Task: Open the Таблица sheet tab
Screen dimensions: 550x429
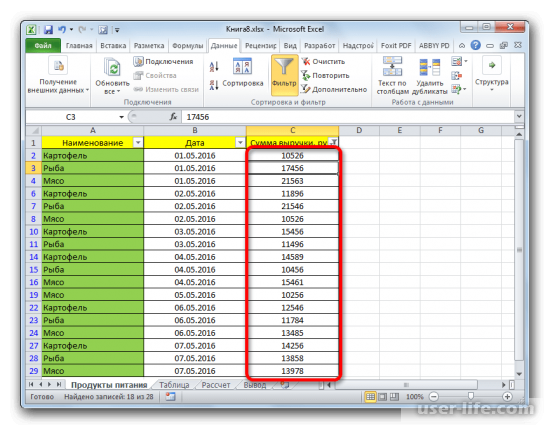Action: [x=174, y=385]
